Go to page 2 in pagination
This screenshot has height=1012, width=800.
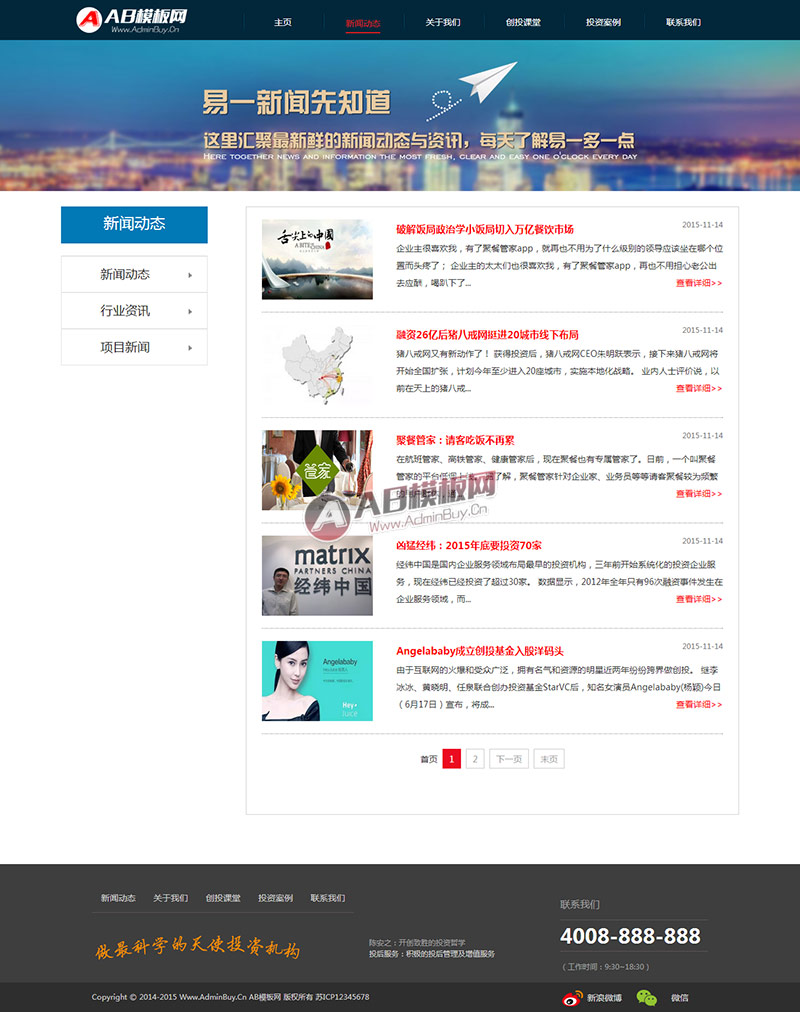click(475, 759)
